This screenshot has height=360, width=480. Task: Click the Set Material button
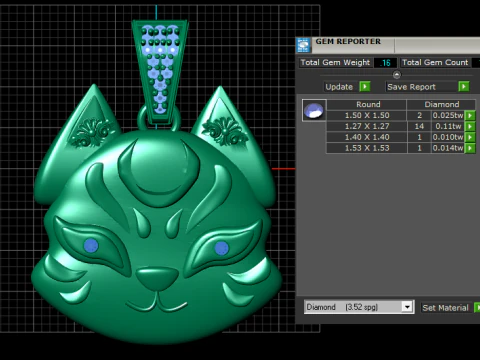click(445, 308)
